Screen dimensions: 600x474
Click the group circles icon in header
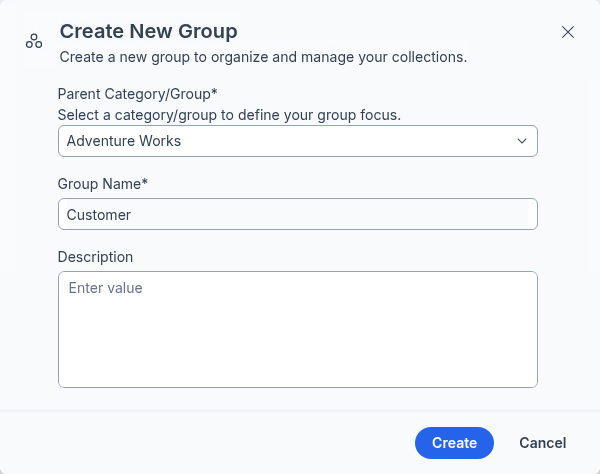pos(34,41)
